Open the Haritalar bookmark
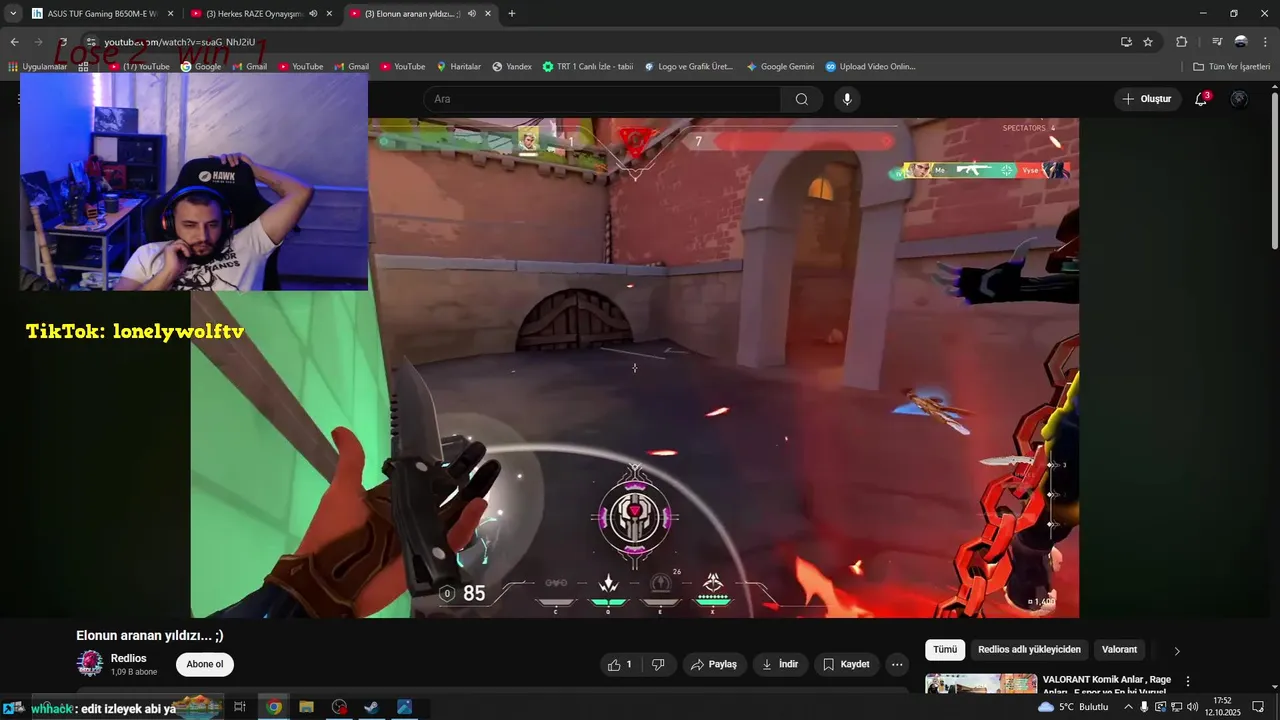Screen dimensions: 1280x720 (459, 67)
